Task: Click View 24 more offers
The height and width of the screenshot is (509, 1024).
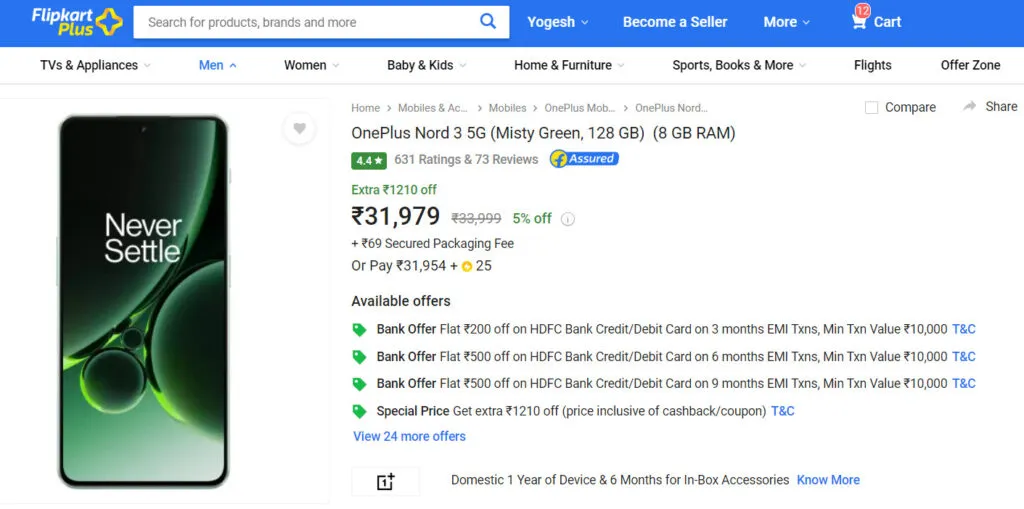Action: (x=409, y=436)
